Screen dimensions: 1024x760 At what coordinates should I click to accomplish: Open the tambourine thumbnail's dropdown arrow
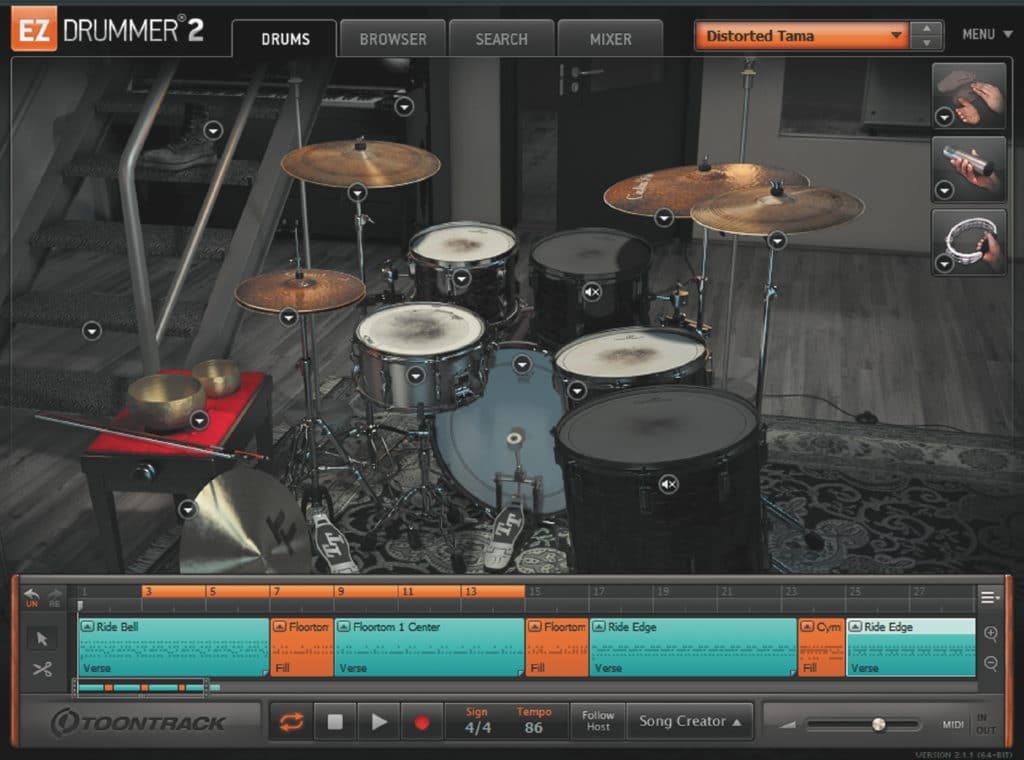[x=944, y=263]
